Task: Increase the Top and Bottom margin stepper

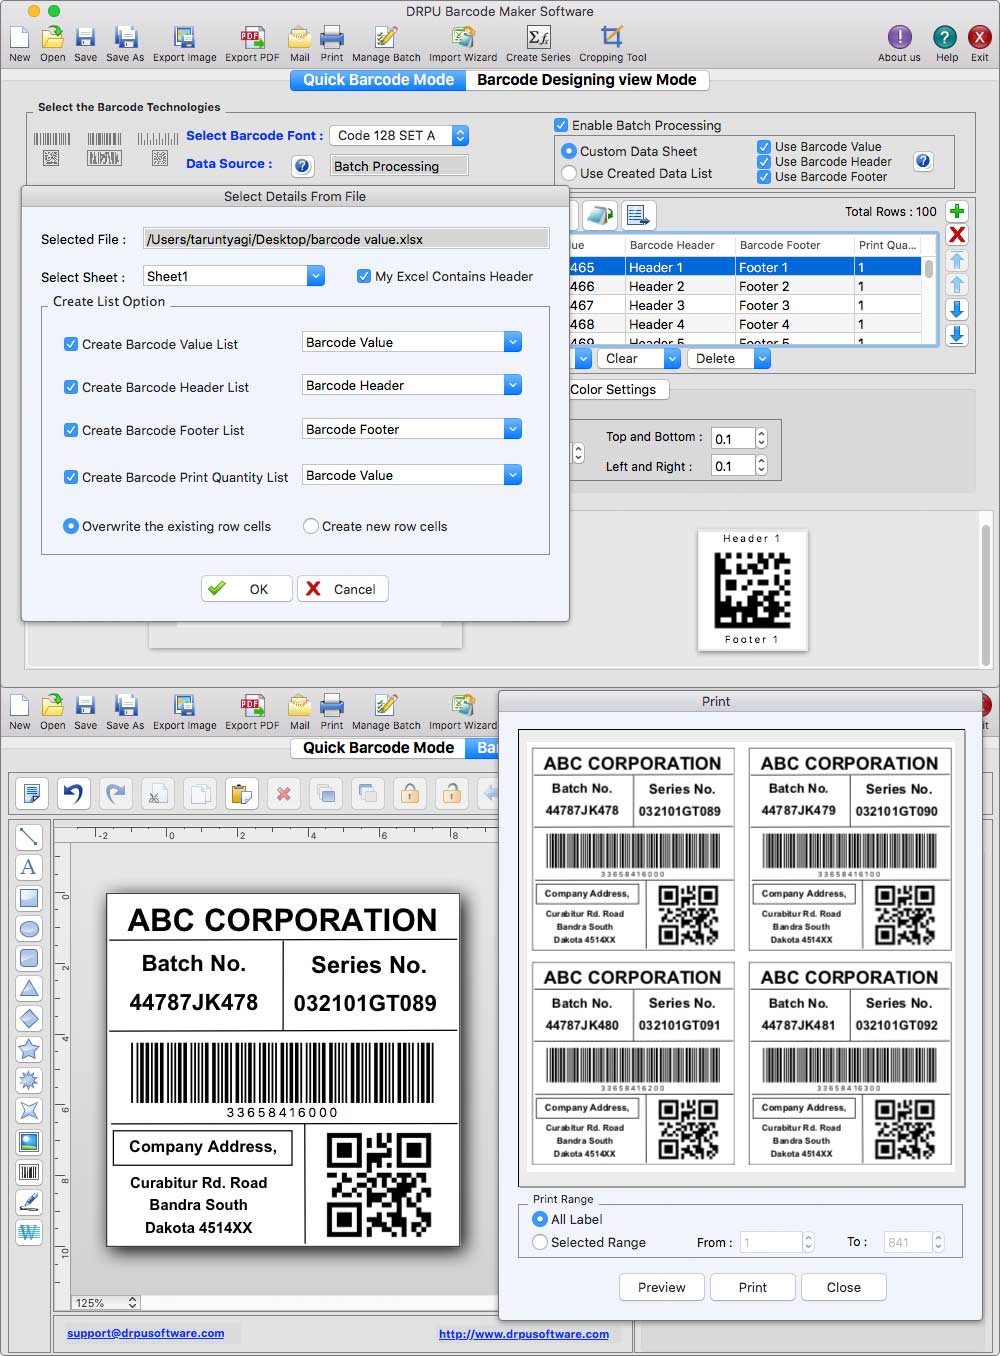Action: [761, 433]
